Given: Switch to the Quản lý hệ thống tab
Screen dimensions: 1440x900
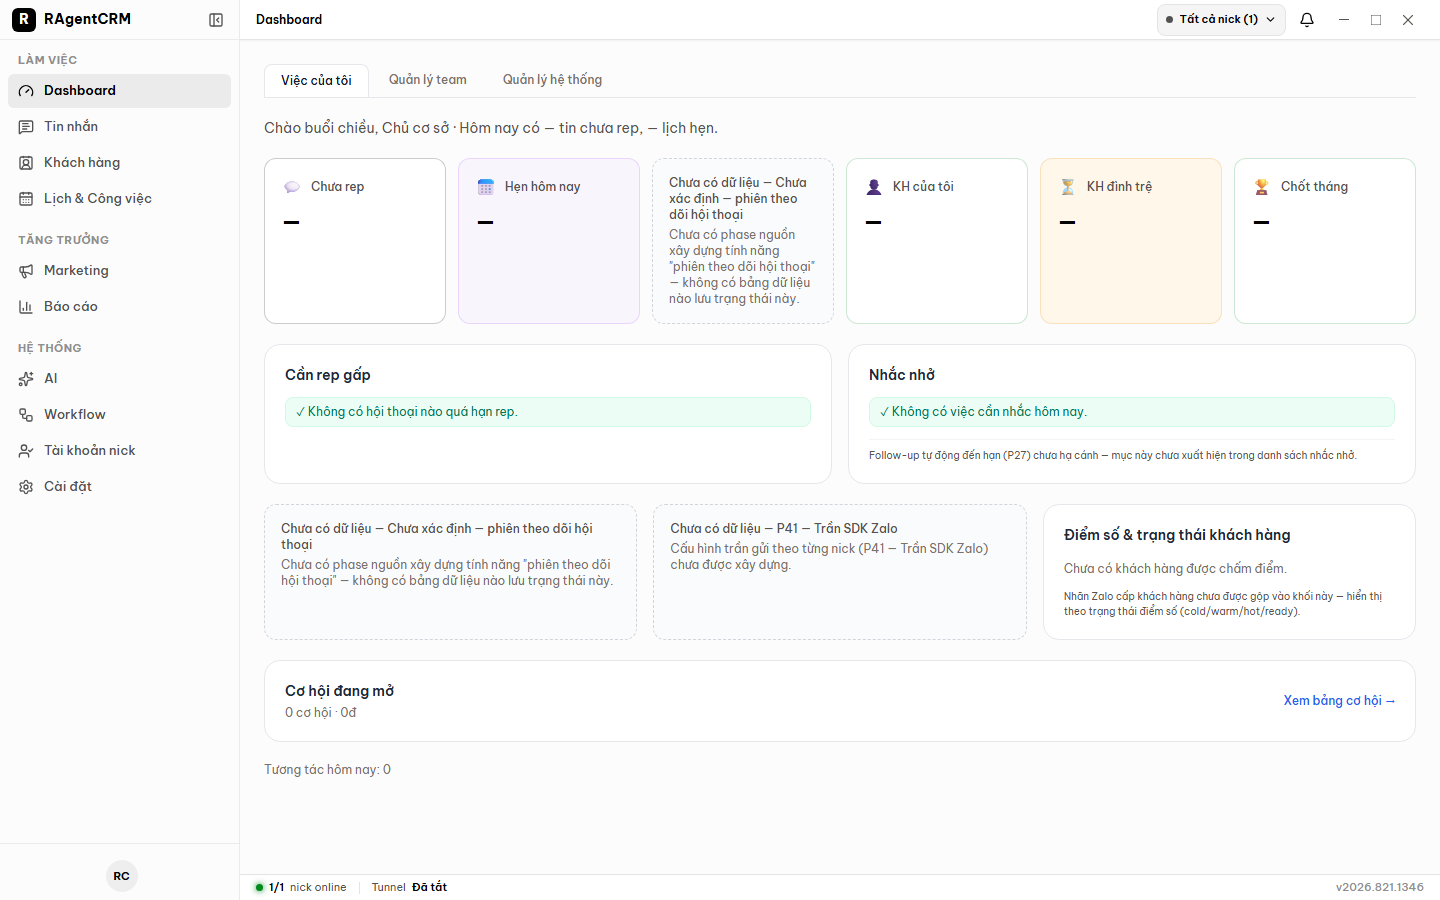Looking at the screenshot, I should (x=552, y=80).
